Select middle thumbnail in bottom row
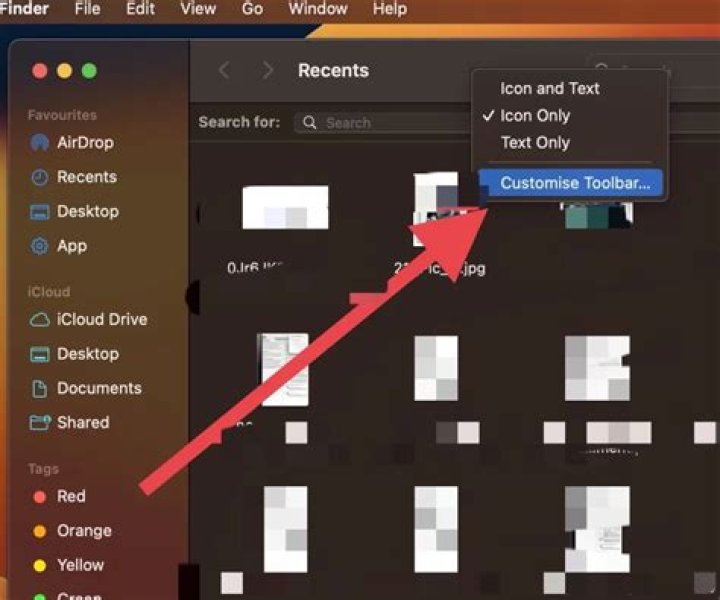The width and height of the screenshot is (720, 600). (x=436, y=529)
